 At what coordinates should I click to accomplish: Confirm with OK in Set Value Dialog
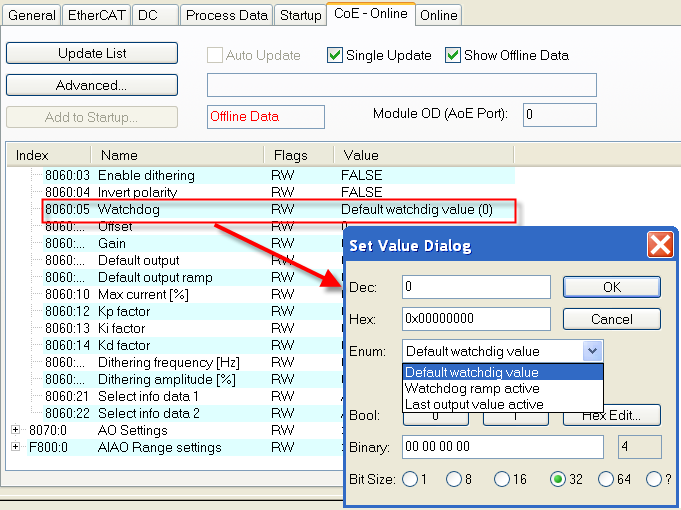pyautogui.click(x=612, y=287)
